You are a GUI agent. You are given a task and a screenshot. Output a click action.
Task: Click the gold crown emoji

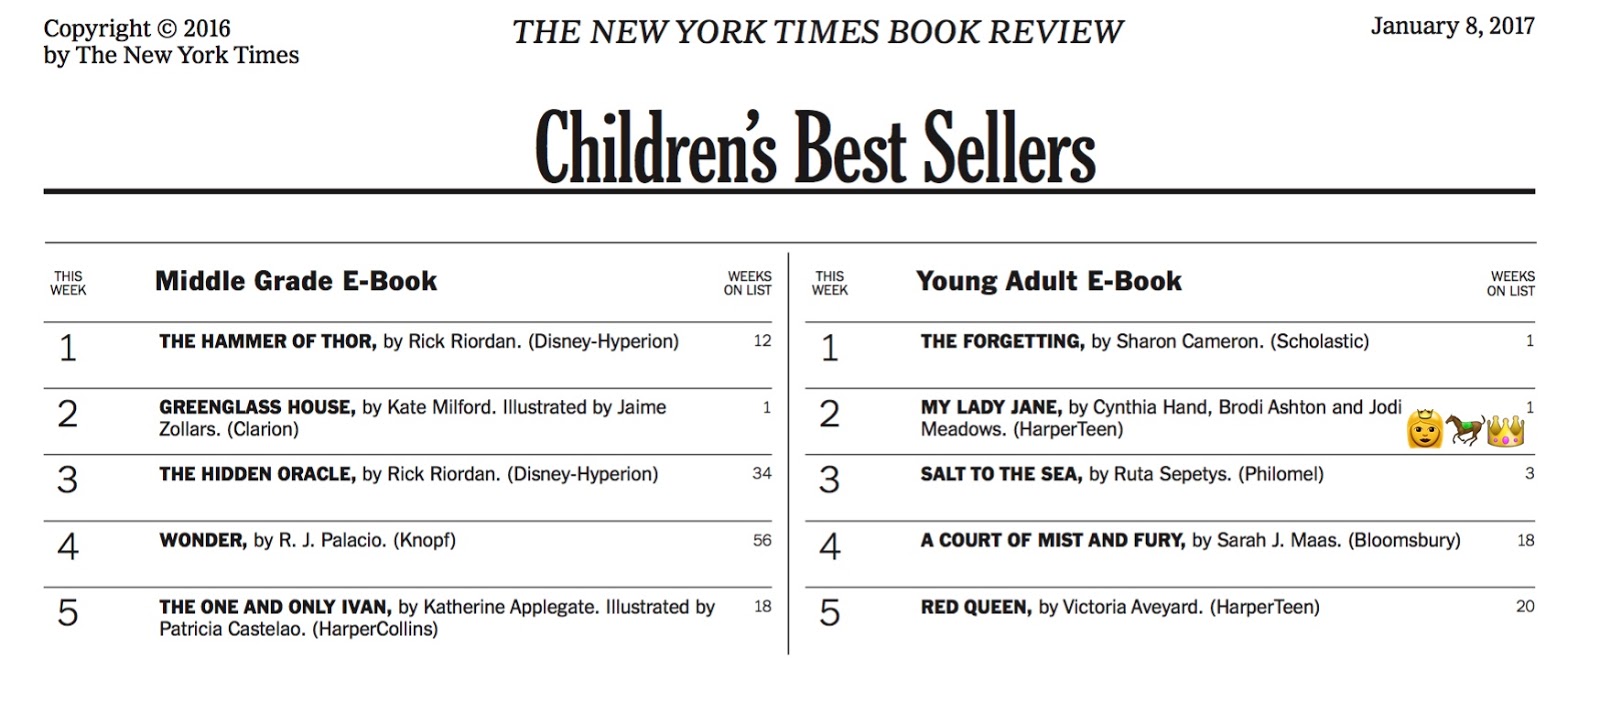coord(1505,430)
